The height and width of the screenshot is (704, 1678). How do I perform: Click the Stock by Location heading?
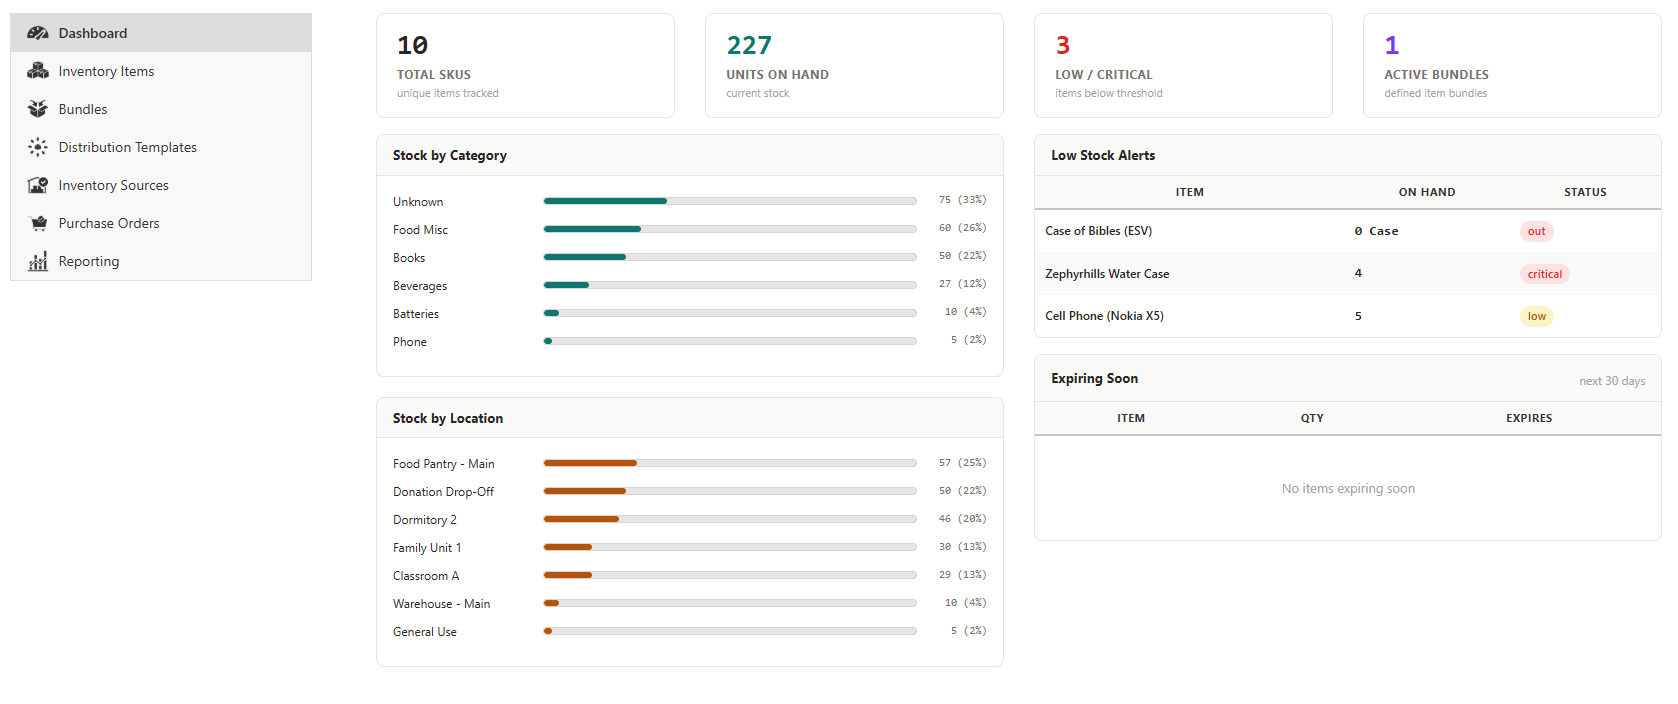pos(448,418)
